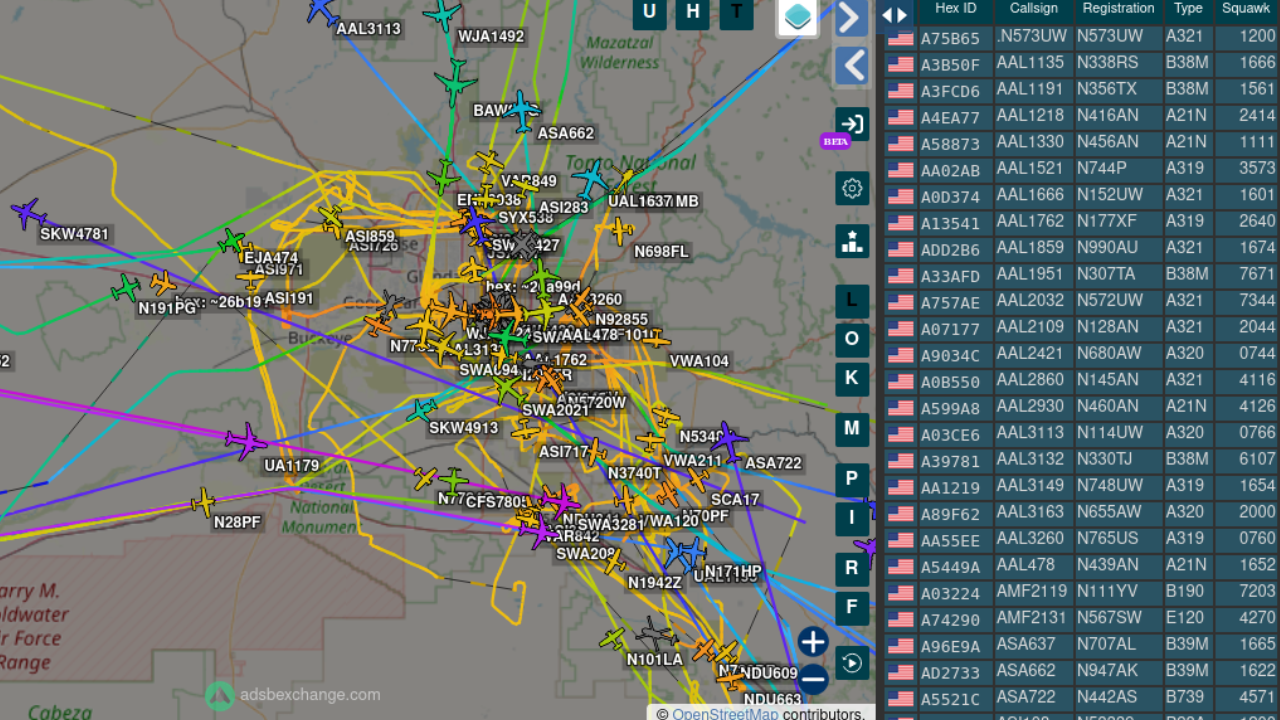This screenshot has width=1280, height=720.
Task: Toggle the O map button
Action: point(852,339)
